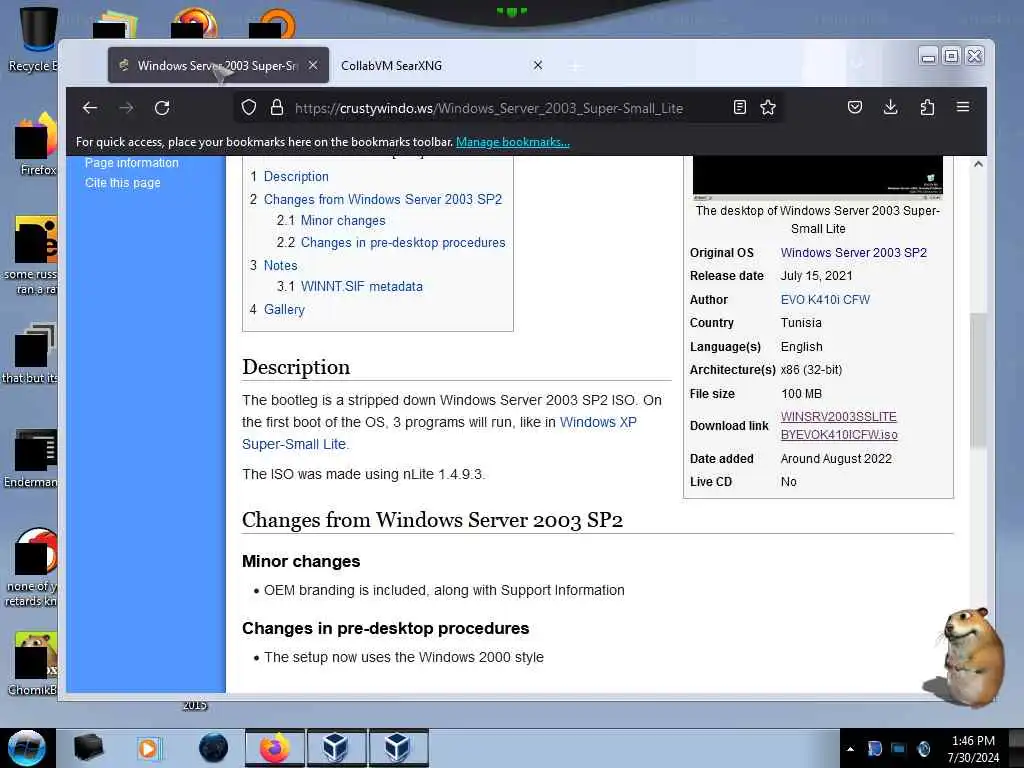1024x768 pixels.
Task: Jump to 2.1 Minor changes in contents
Action: tap(343, 221)
